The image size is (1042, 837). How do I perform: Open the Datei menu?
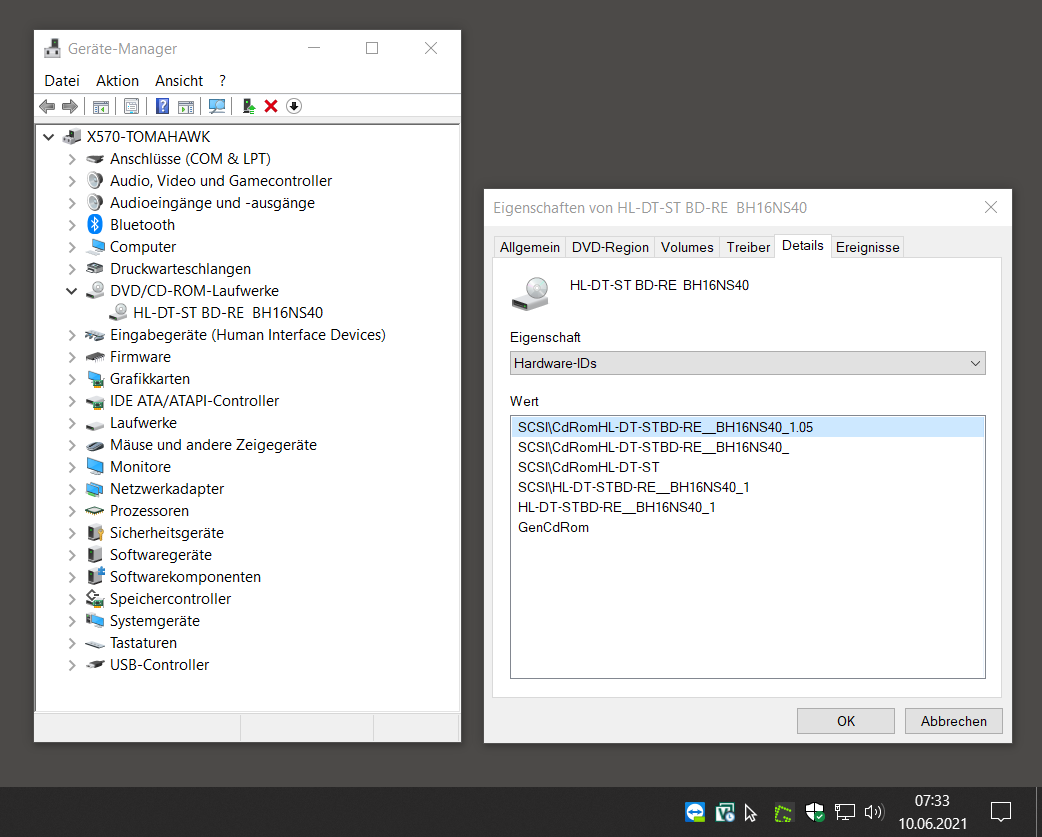coord(62,80)
